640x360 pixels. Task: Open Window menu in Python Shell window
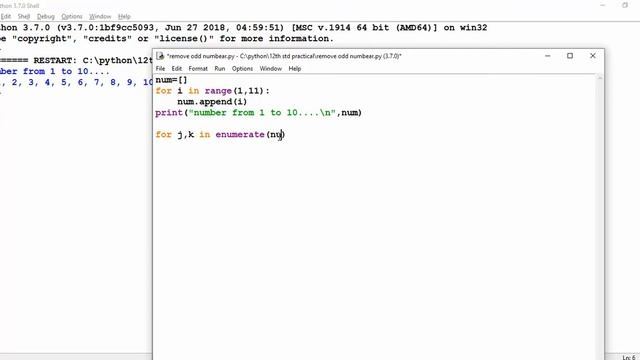(x=100, y=16)
